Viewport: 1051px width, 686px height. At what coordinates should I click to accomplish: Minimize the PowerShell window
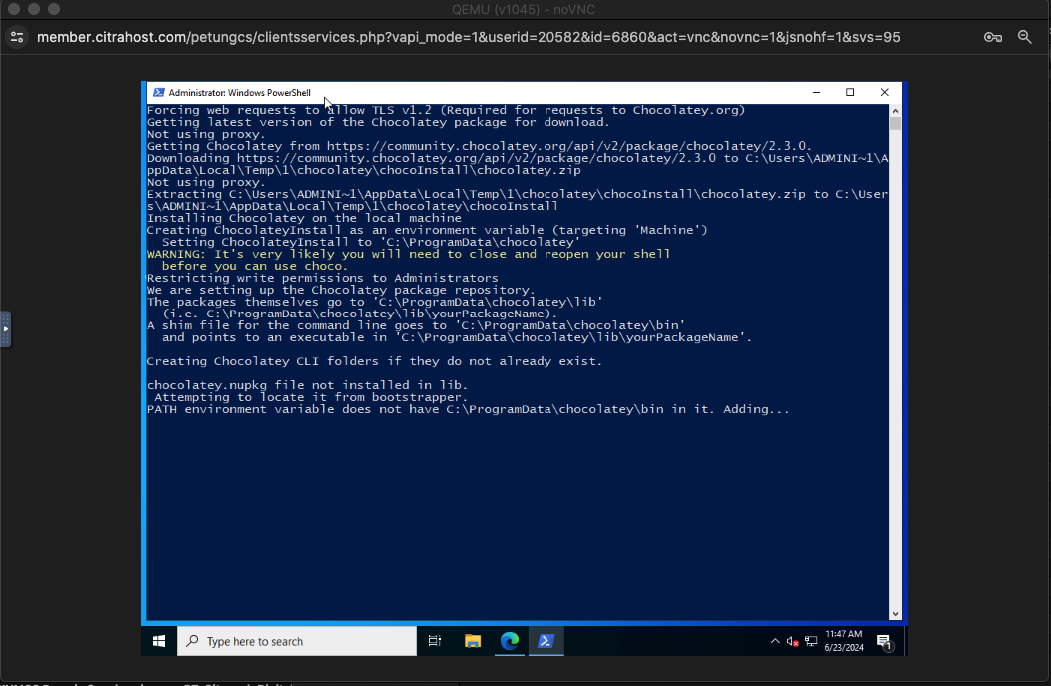pos(816,93)
